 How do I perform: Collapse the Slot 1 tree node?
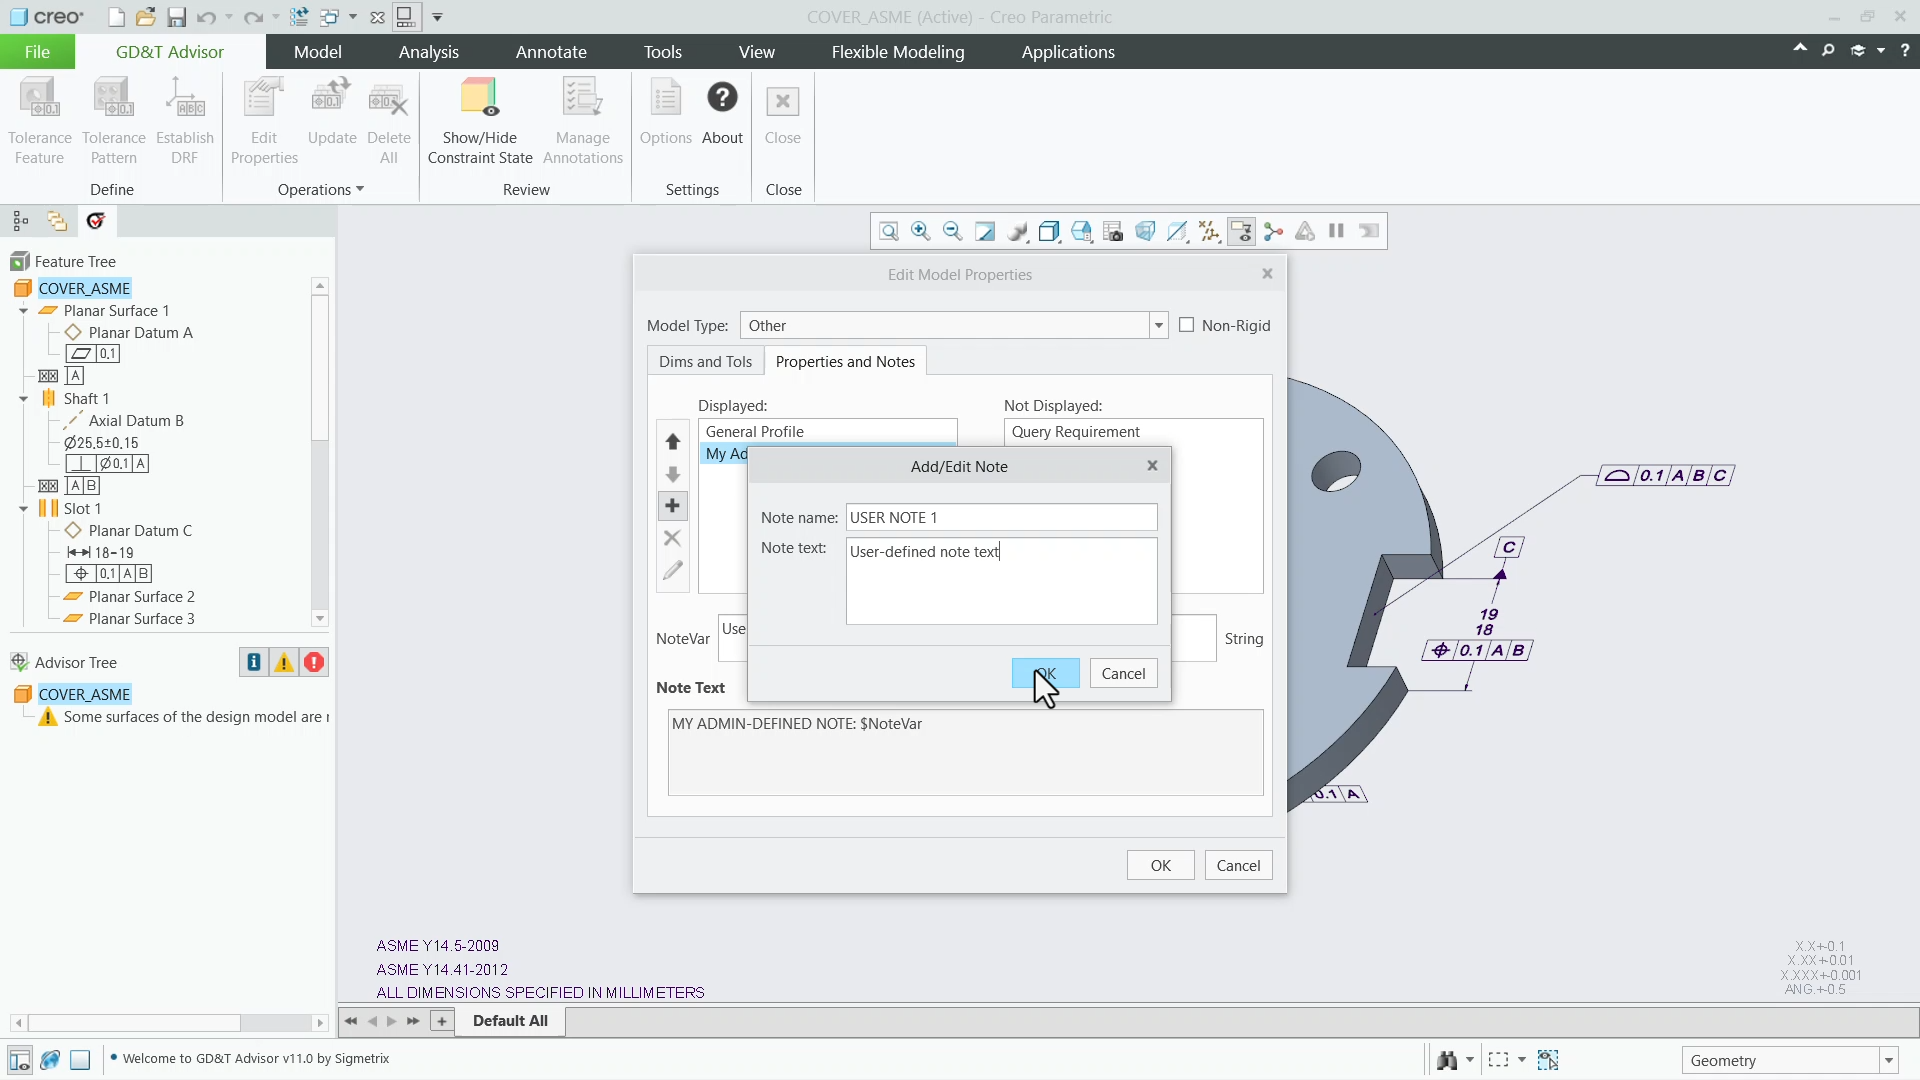click(x=24, y=509)
